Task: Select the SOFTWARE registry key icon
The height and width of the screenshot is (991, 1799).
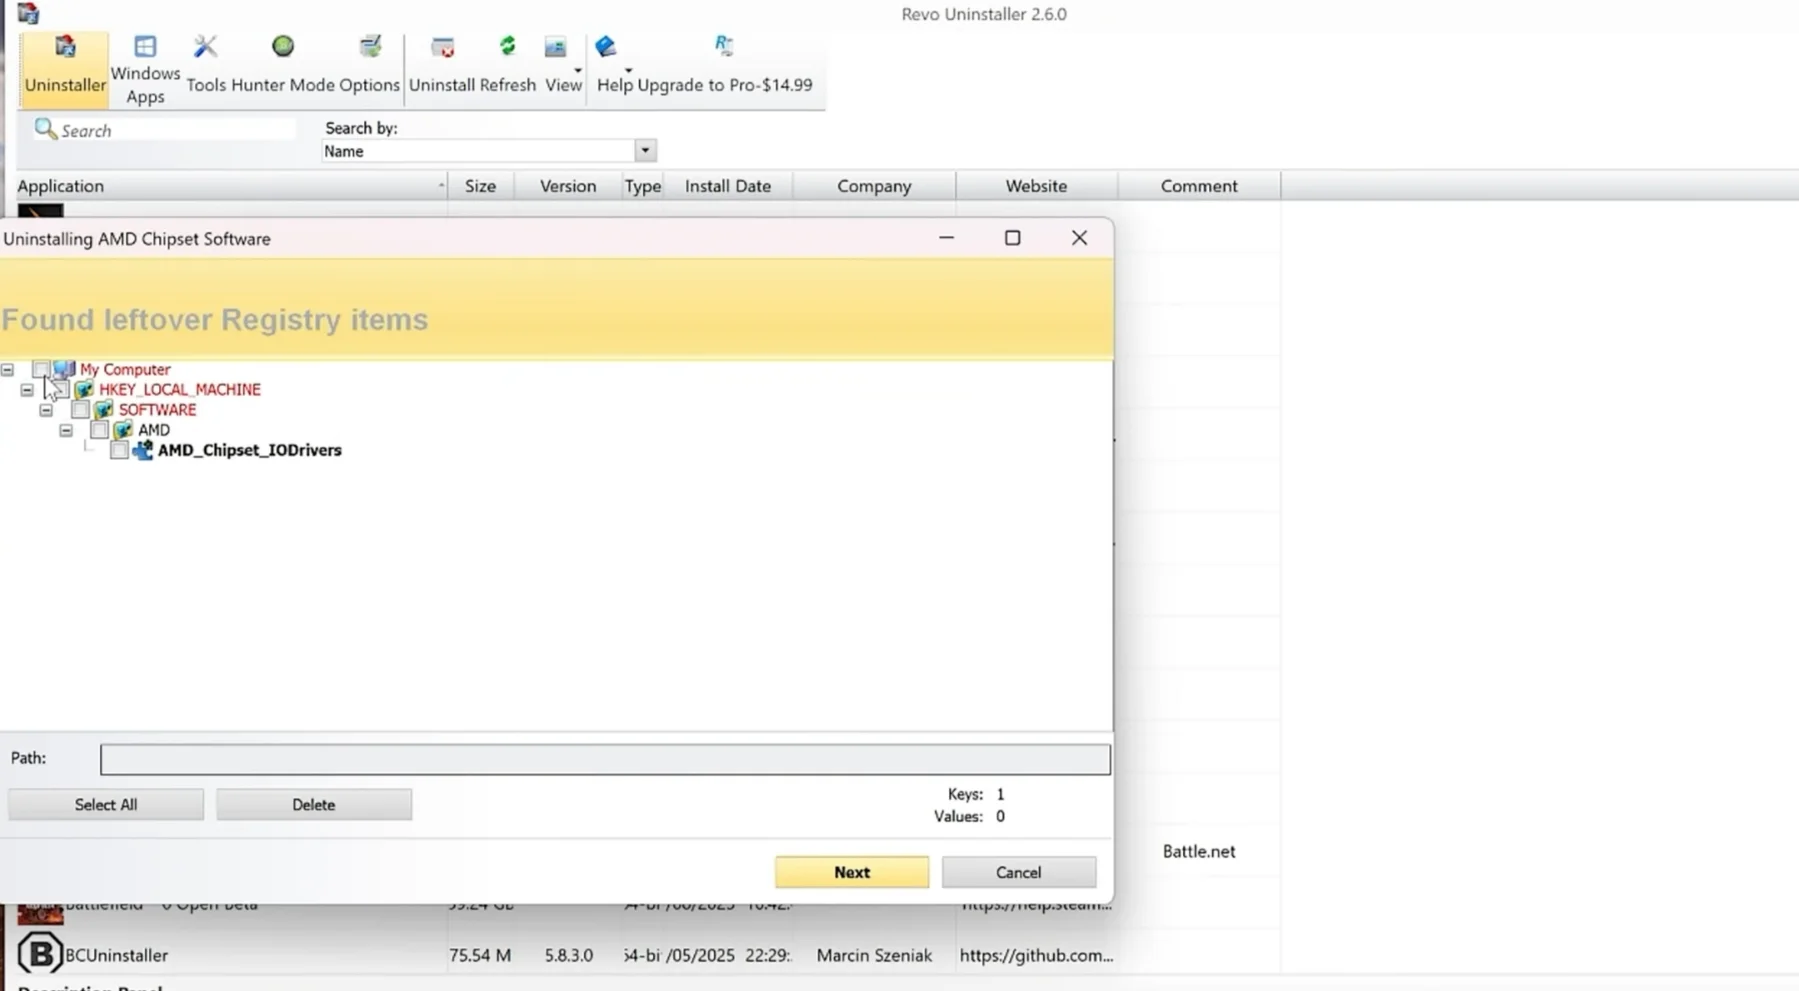Action: [103, 409]
